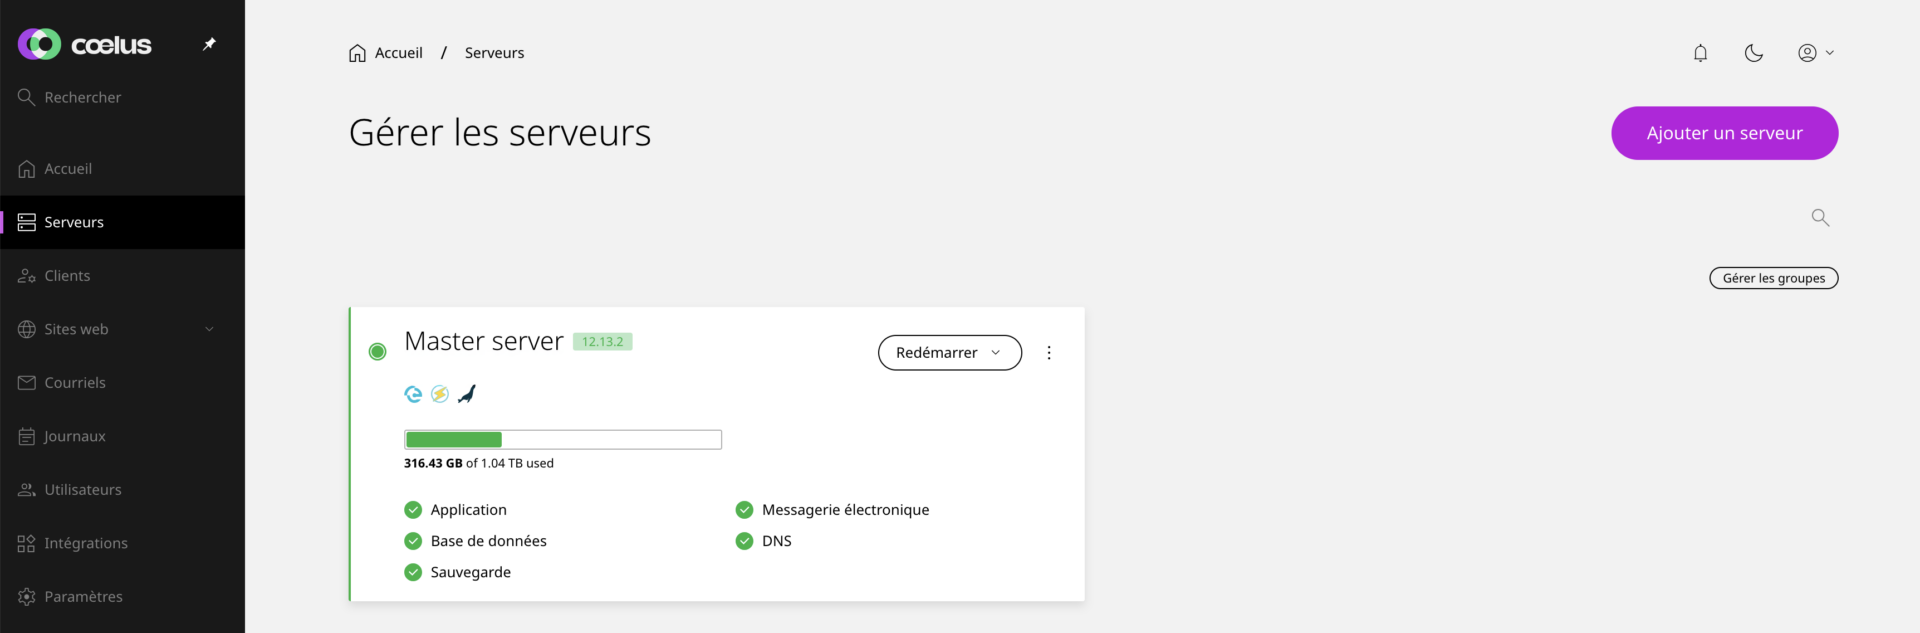Click the Application green check status
This screenshot has height=633, width=1920.
pos(413,509)
